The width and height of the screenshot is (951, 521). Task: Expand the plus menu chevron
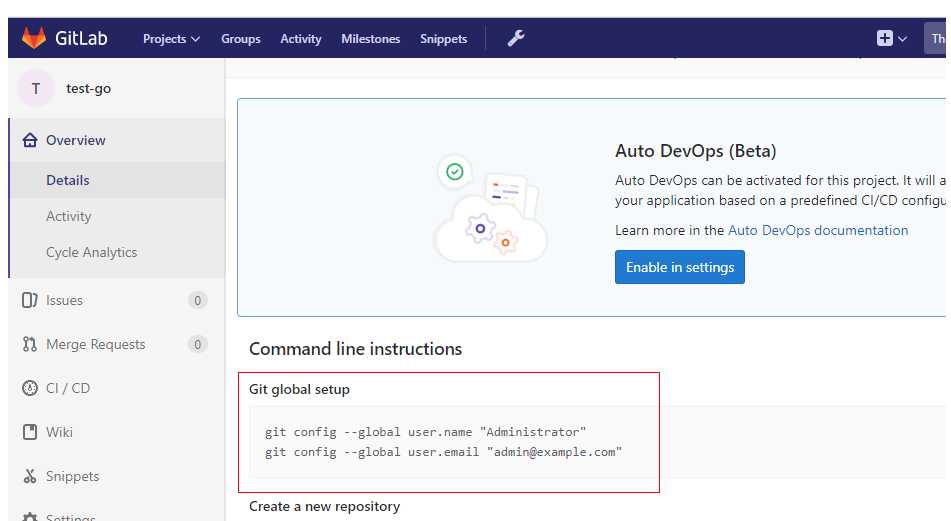(902, 39)
